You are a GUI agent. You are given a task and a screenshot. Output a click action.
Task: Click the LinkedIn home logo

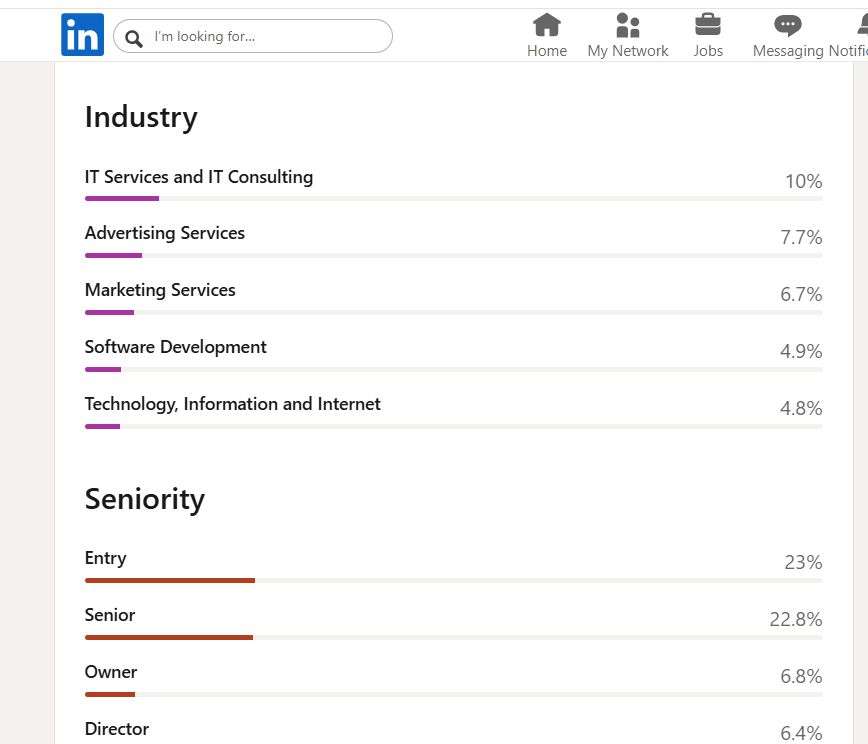[82, 33]
